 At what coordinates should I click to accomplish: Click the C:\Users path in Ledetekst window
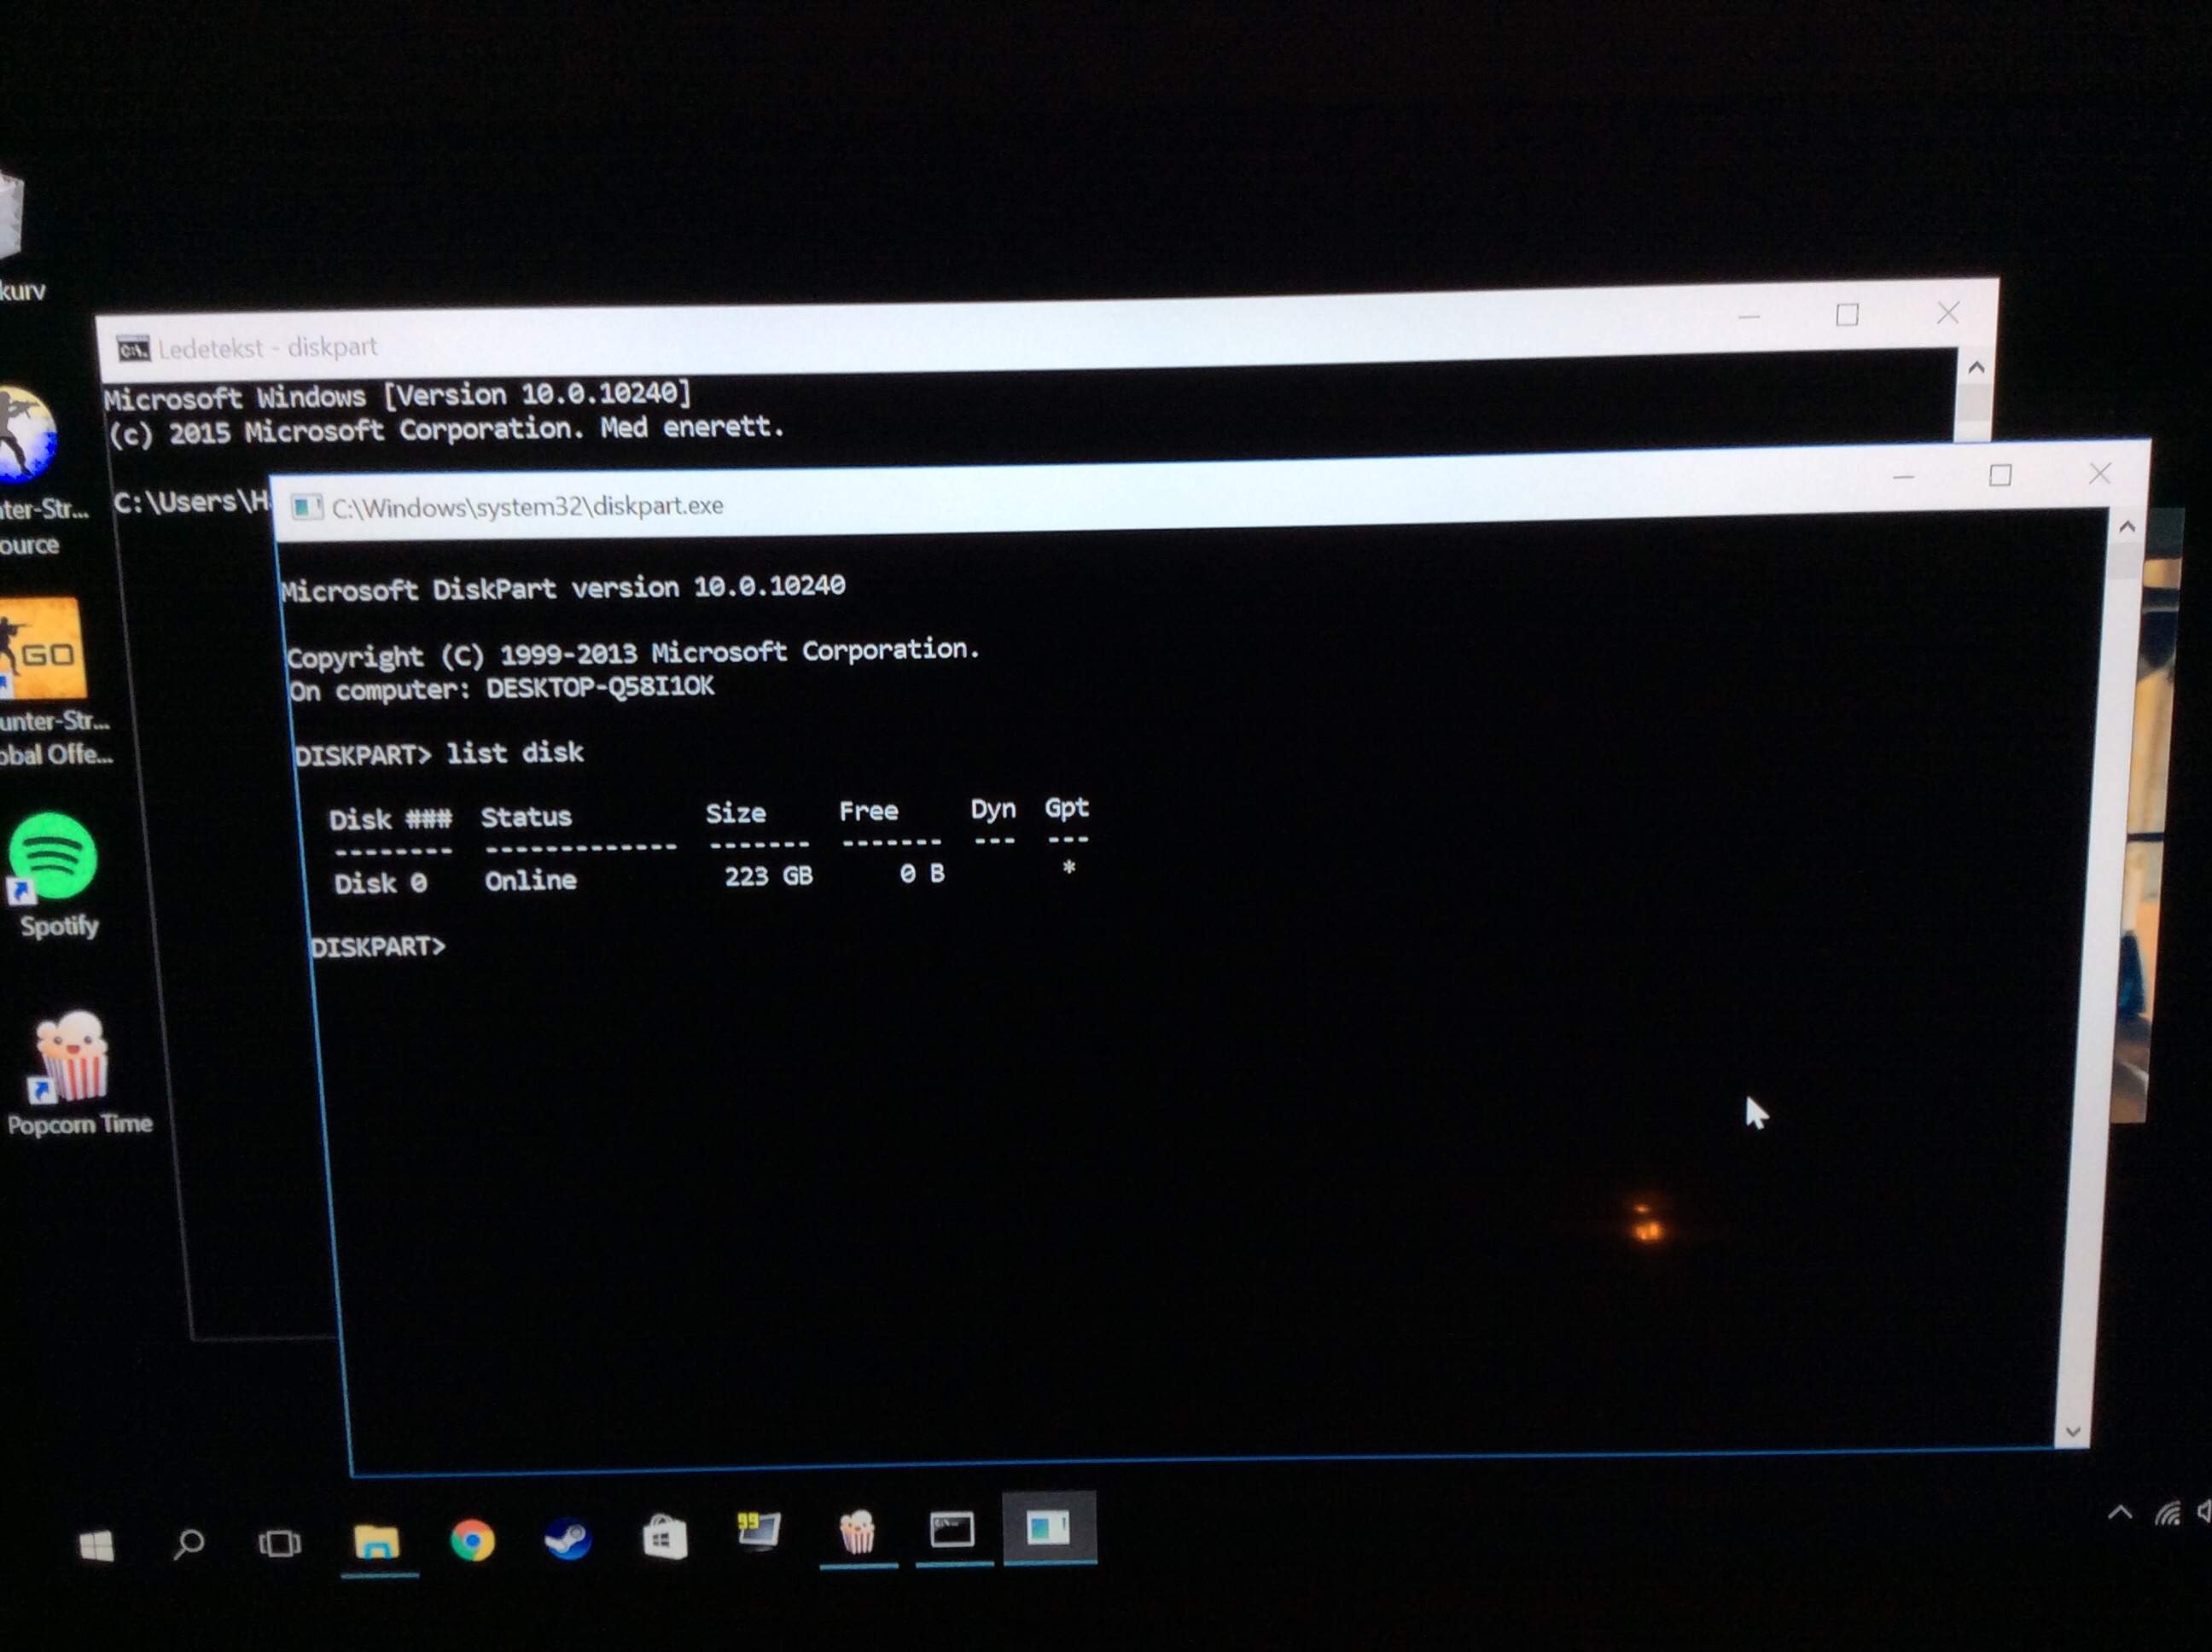coord(191,500)
